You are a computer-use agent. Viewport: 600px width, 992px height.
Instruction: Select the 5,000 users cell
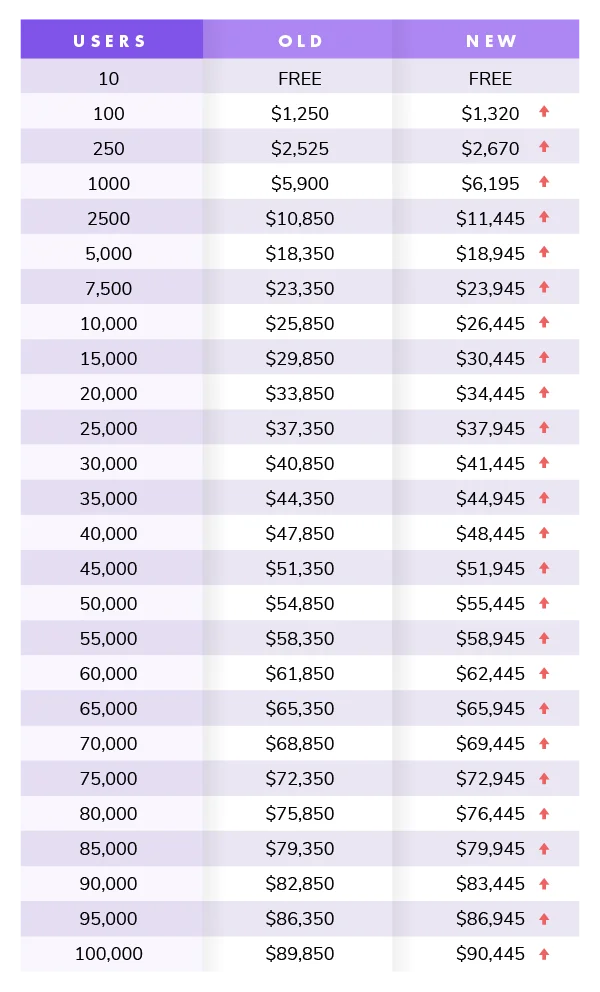(109, 254)
